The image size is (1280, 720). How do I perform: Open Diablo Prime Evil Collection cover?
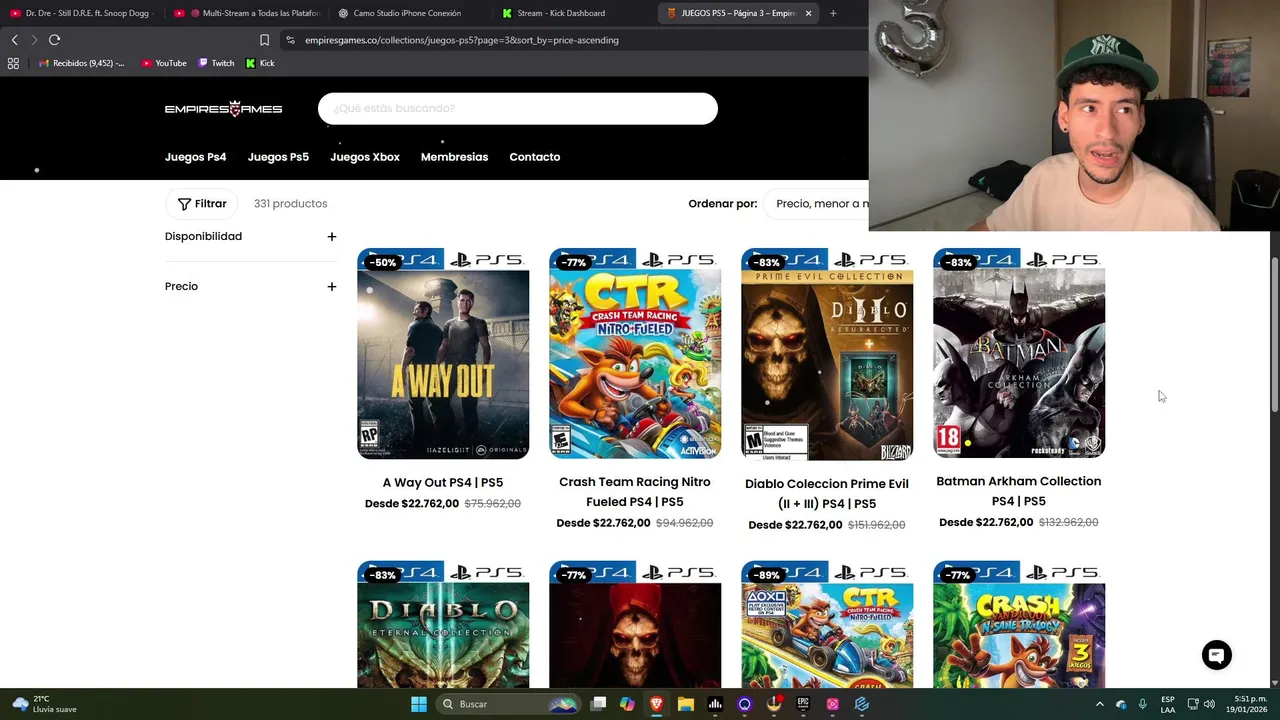click(x=827, y=354)
